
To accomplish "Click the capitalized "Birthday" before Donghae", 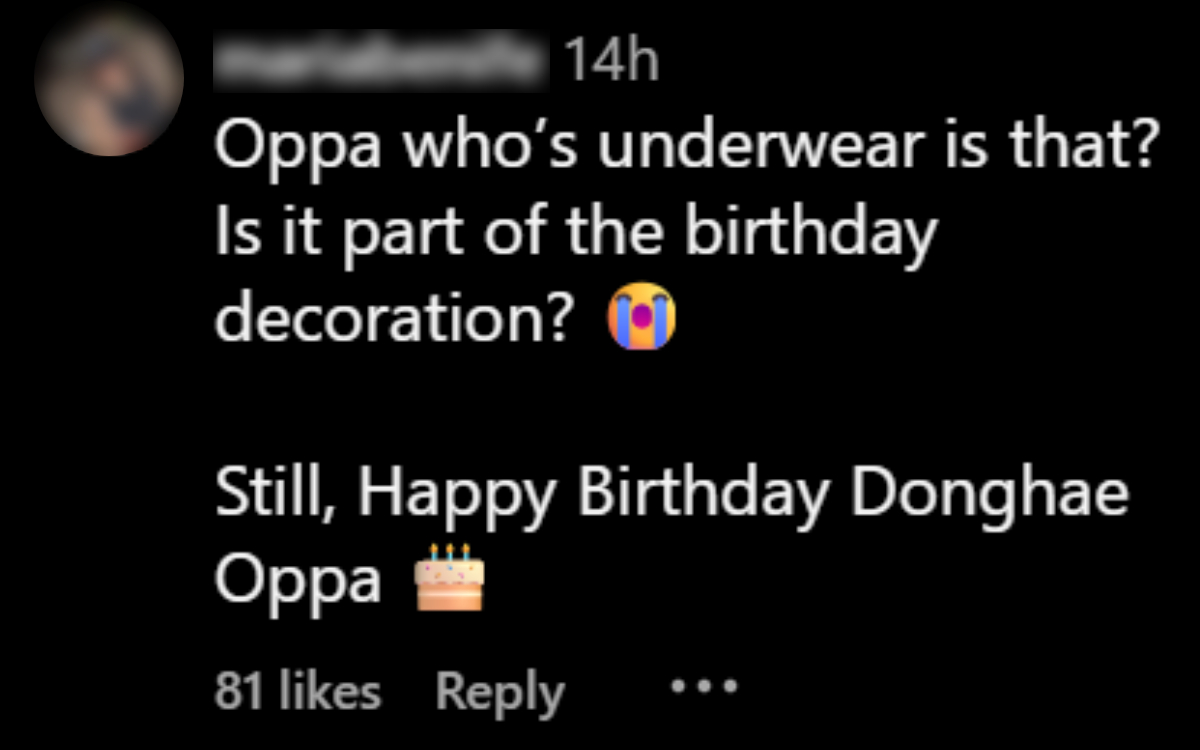I will click(703, 497).
